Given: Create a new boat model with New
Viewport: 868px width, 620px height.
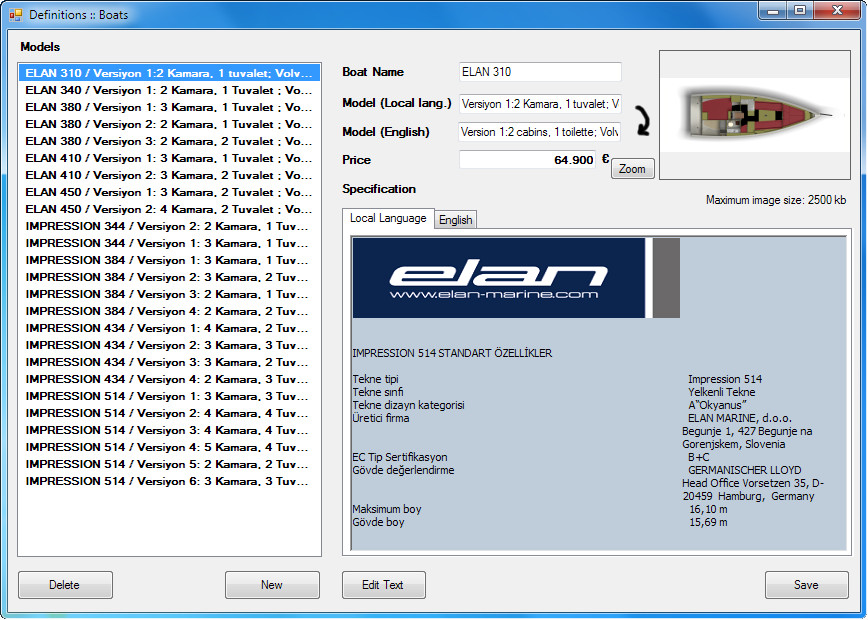Looking at the screenshot, I should tap(272, 585).
